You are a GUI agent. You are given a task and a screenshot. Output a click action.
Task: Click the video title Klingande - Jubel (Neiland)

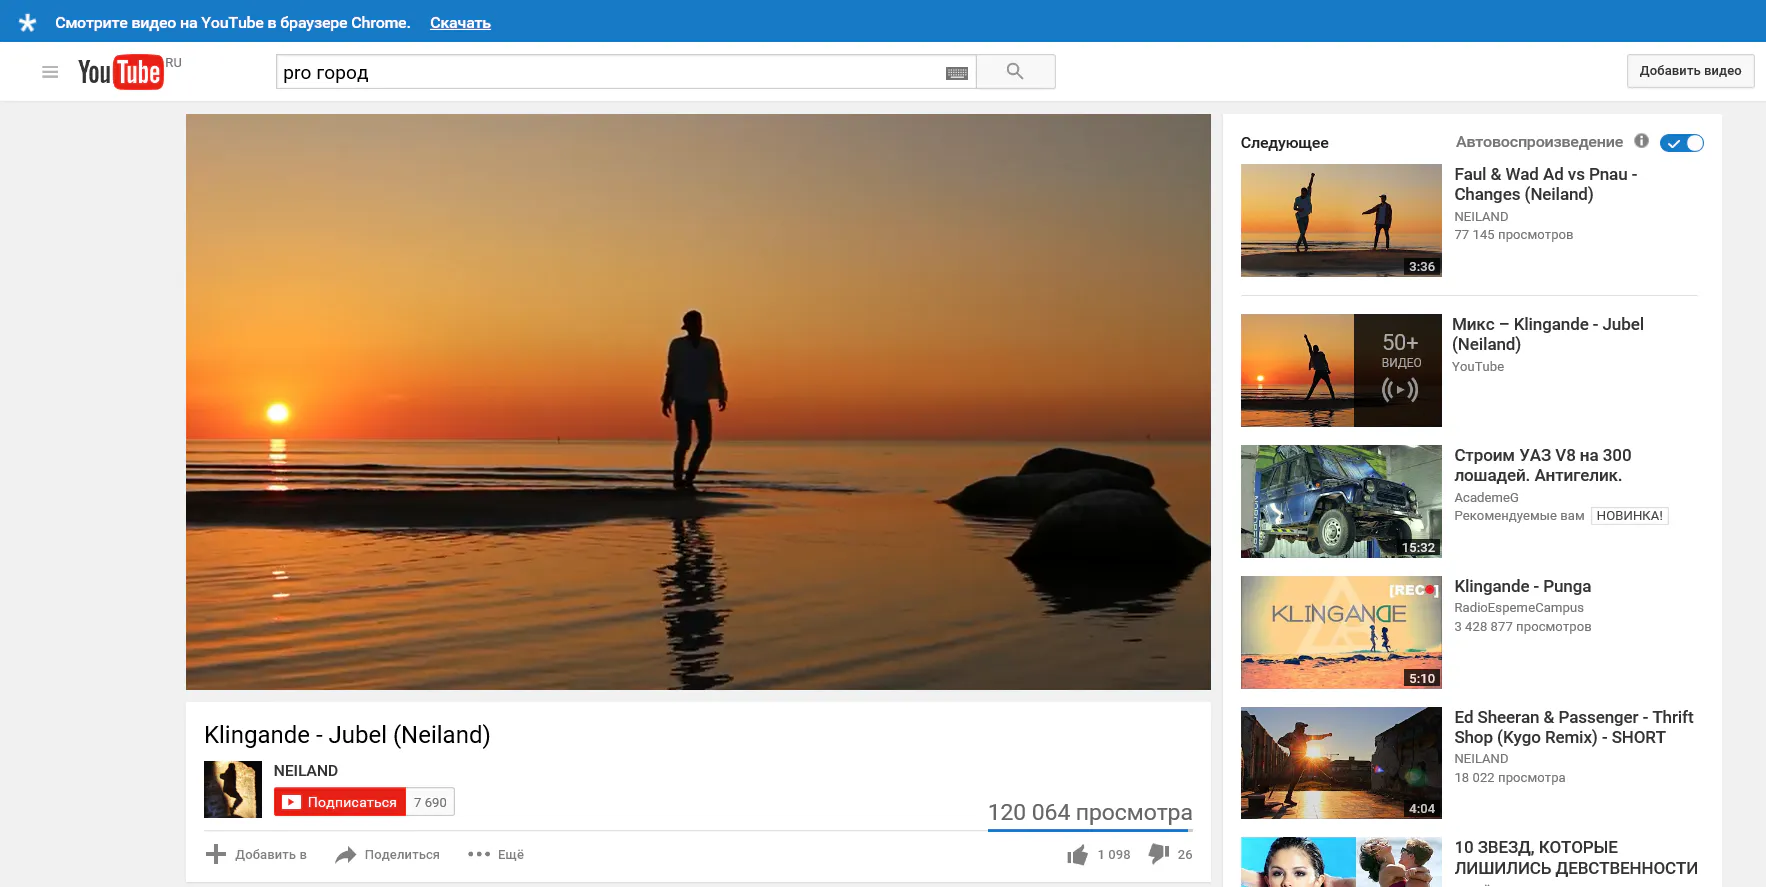tap(347, 735)
